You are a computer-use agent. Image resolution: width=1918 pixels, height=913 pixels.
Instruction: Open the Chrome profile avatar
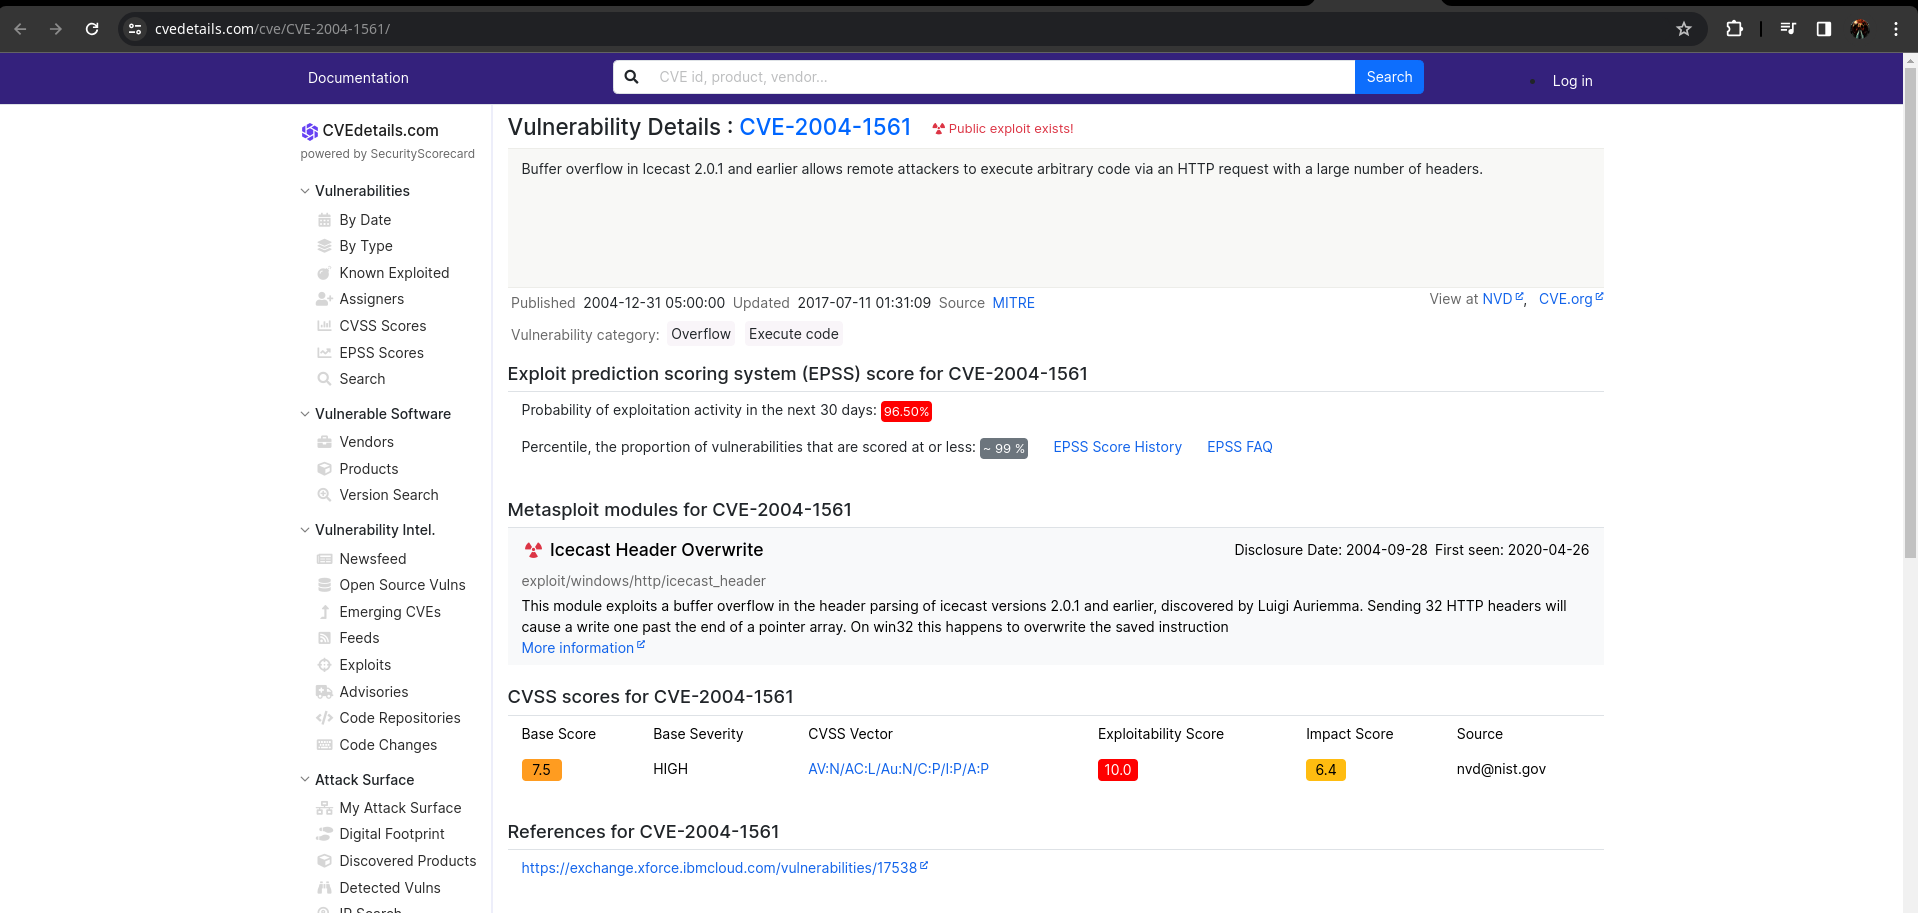pyautogui.click(x=1860, y=29)
